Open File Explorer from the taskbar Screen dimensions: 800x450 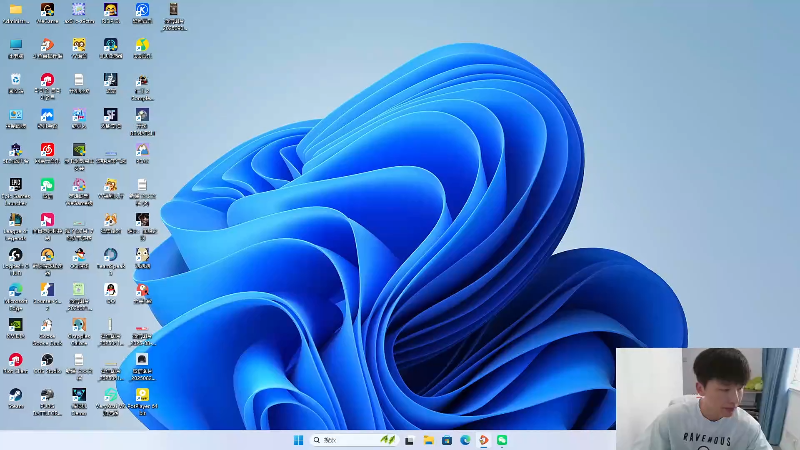428,440
